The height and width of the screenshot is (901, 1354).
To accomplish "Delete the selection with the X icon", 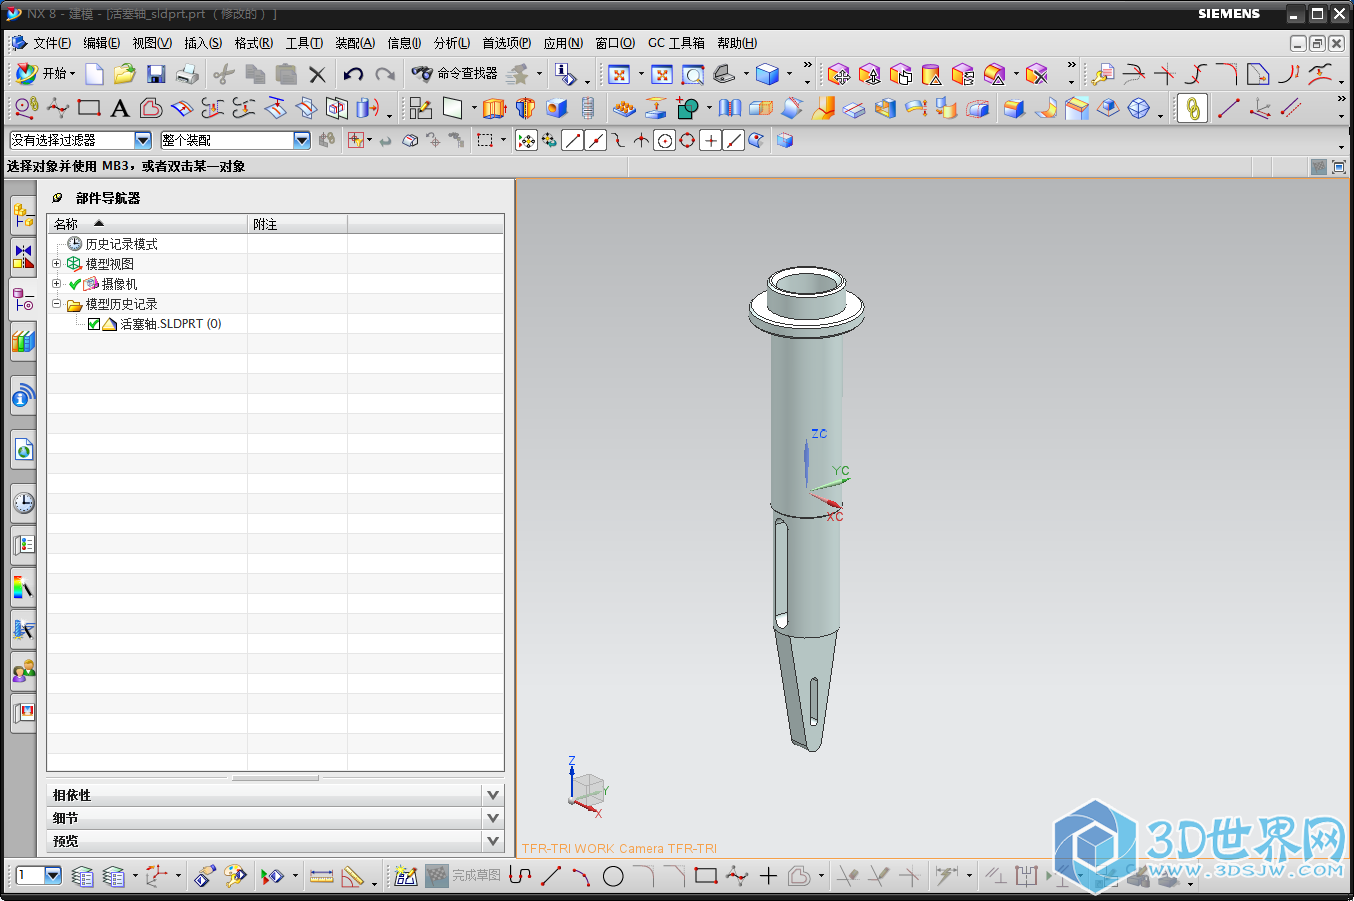I will (x=317, y=74).
